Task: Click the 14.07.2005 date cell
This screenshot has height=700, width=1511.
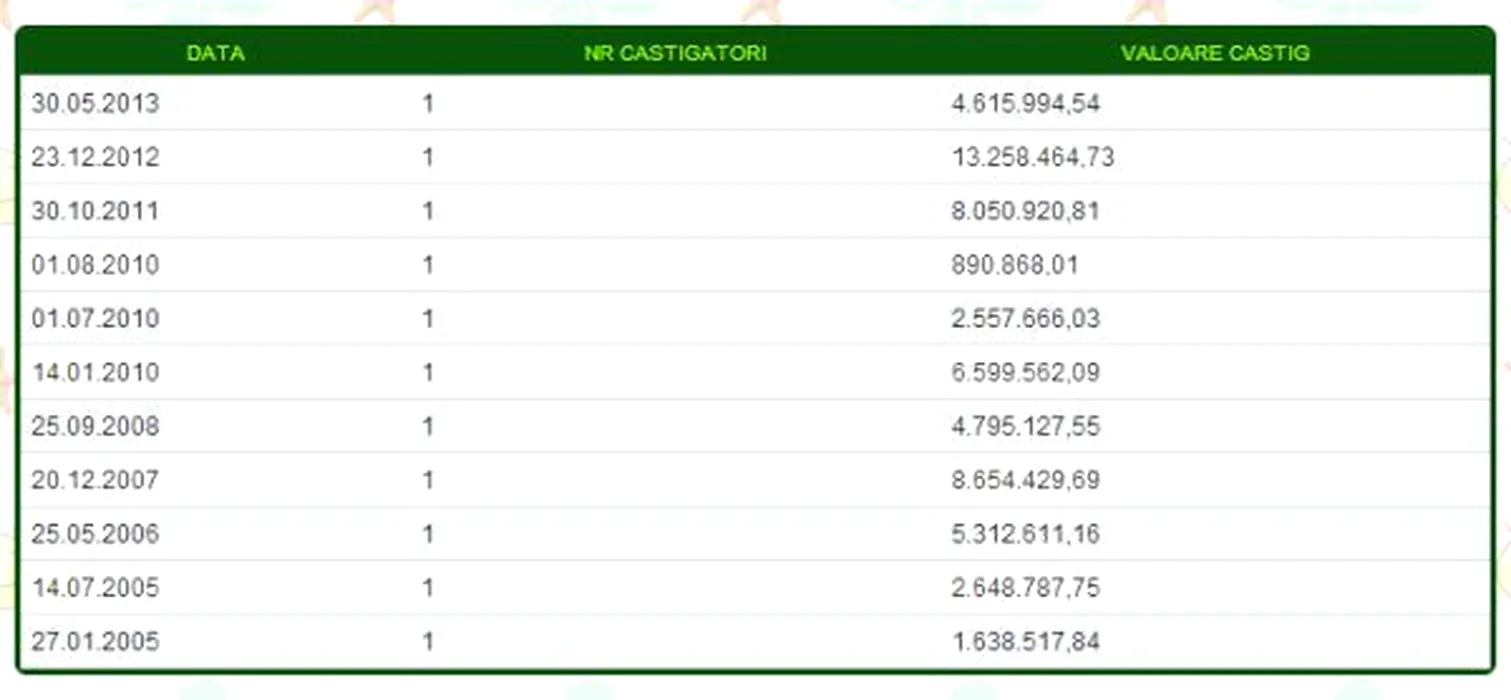Action: point(95,587)
